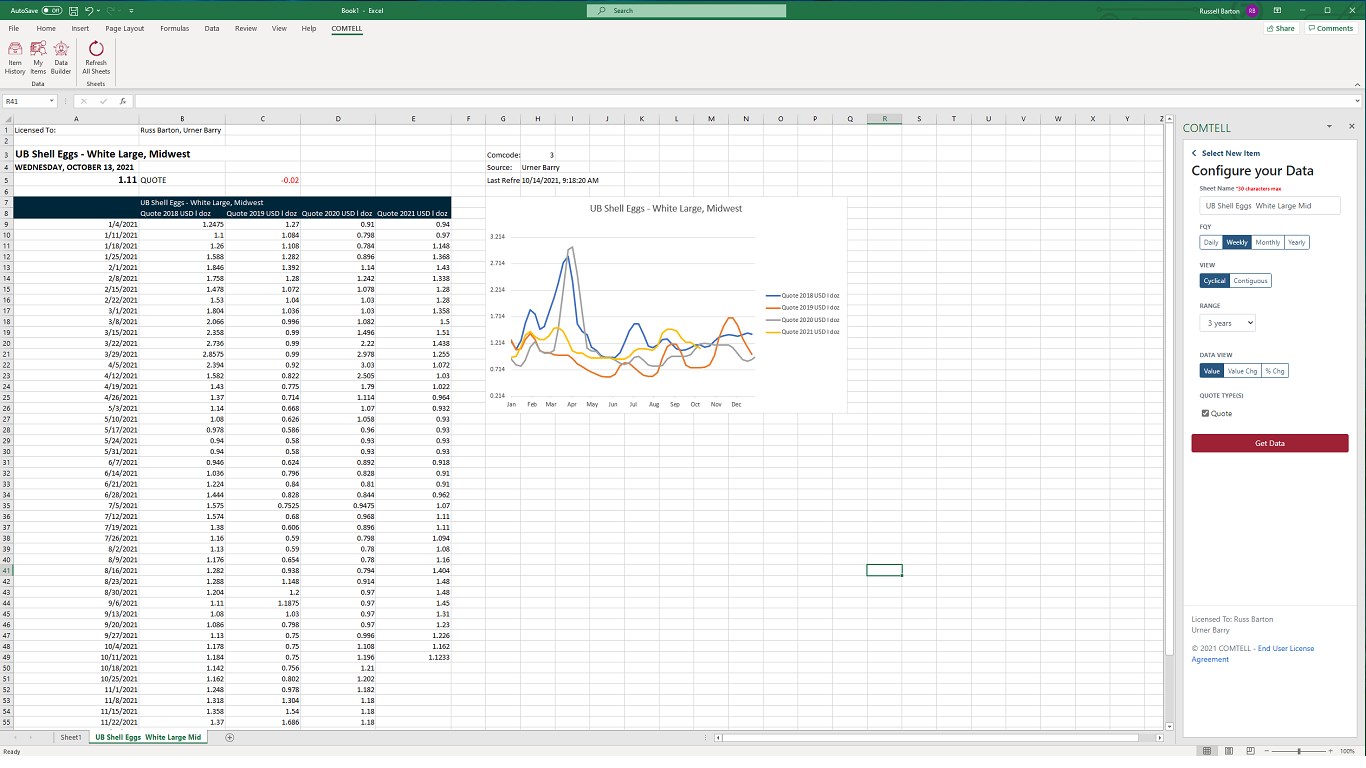This screenshot has width=1366, height=768.
Task: Click the horizontal scrollbar track
Action: [x=932, y=737]
